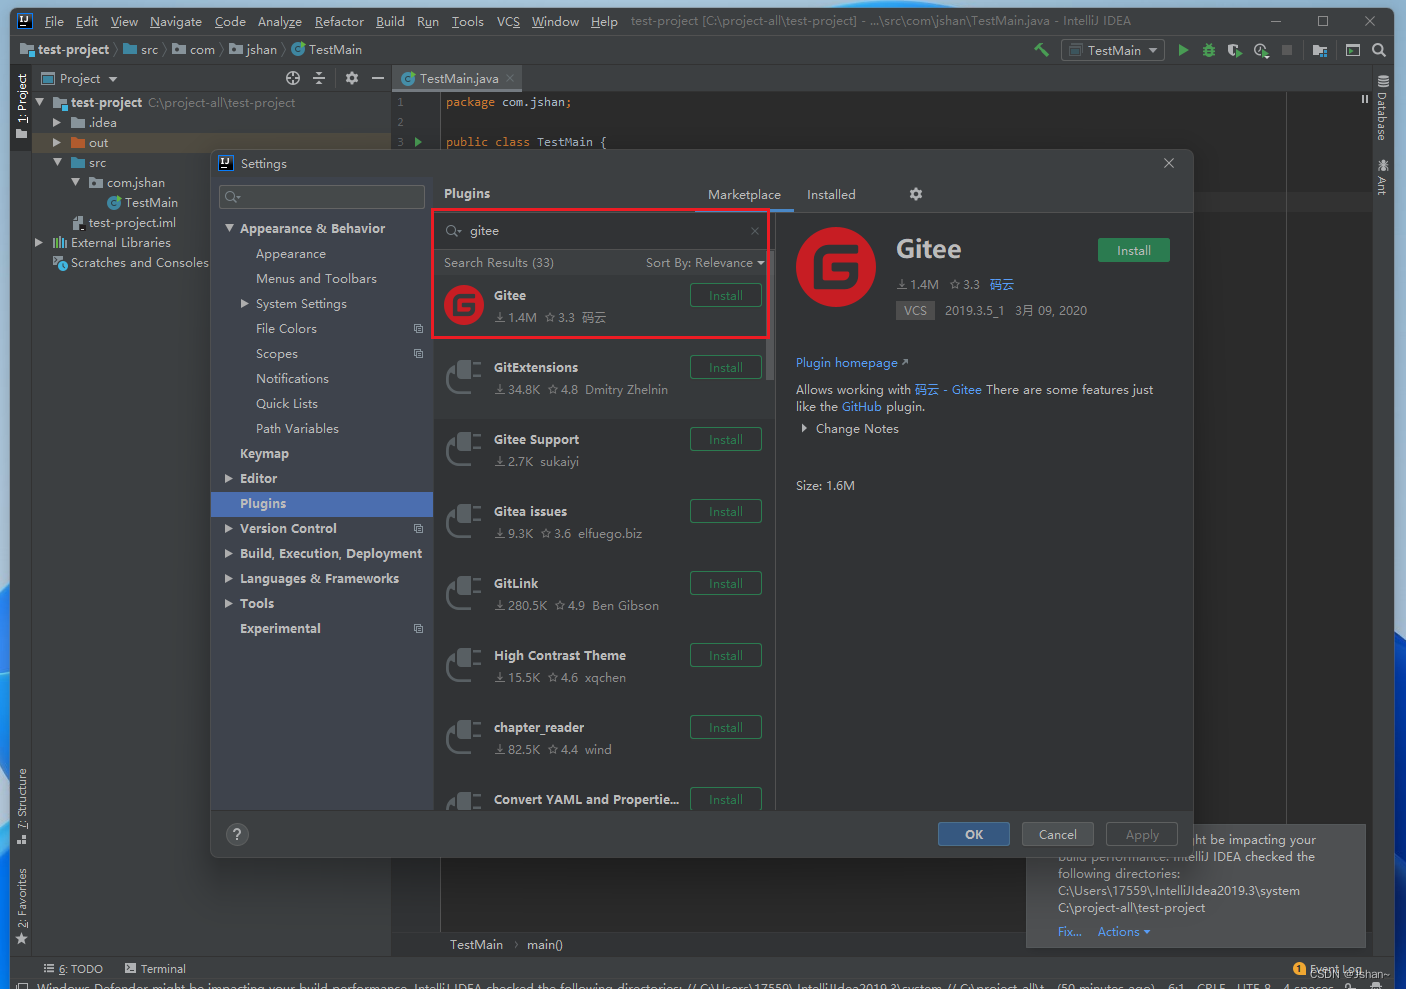
Task: Click the Fix... link in the notification
Action: pyautogui.click(x=1069, y=931)
